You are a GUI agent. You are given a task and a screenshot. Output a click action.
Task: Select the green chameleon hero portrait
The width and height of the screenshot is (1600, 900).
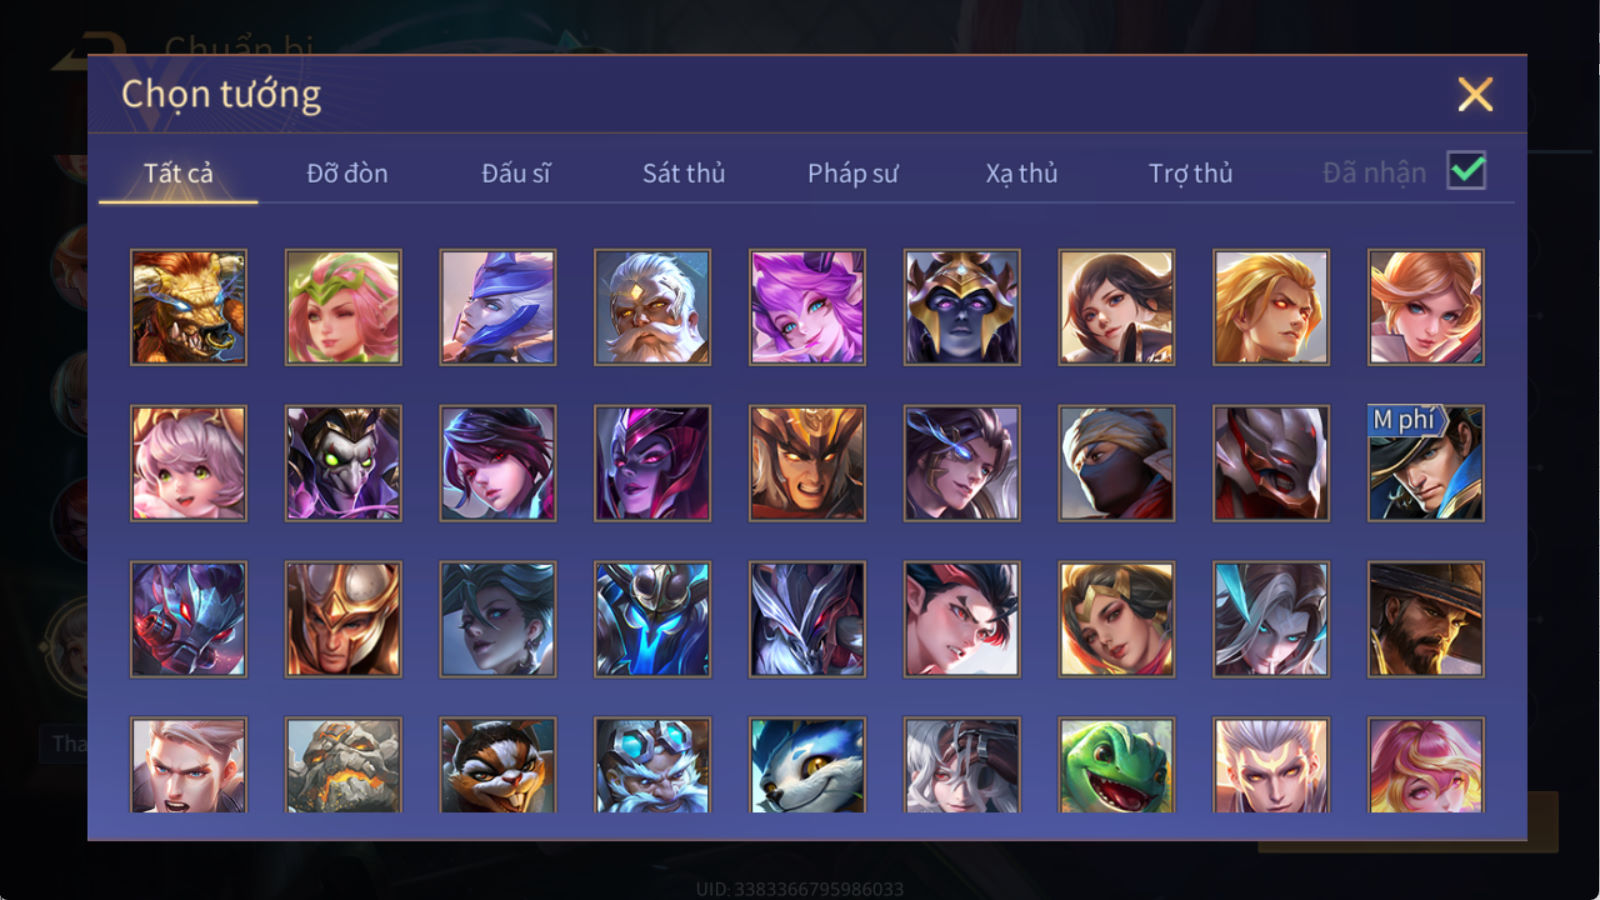pos(1116,765)
